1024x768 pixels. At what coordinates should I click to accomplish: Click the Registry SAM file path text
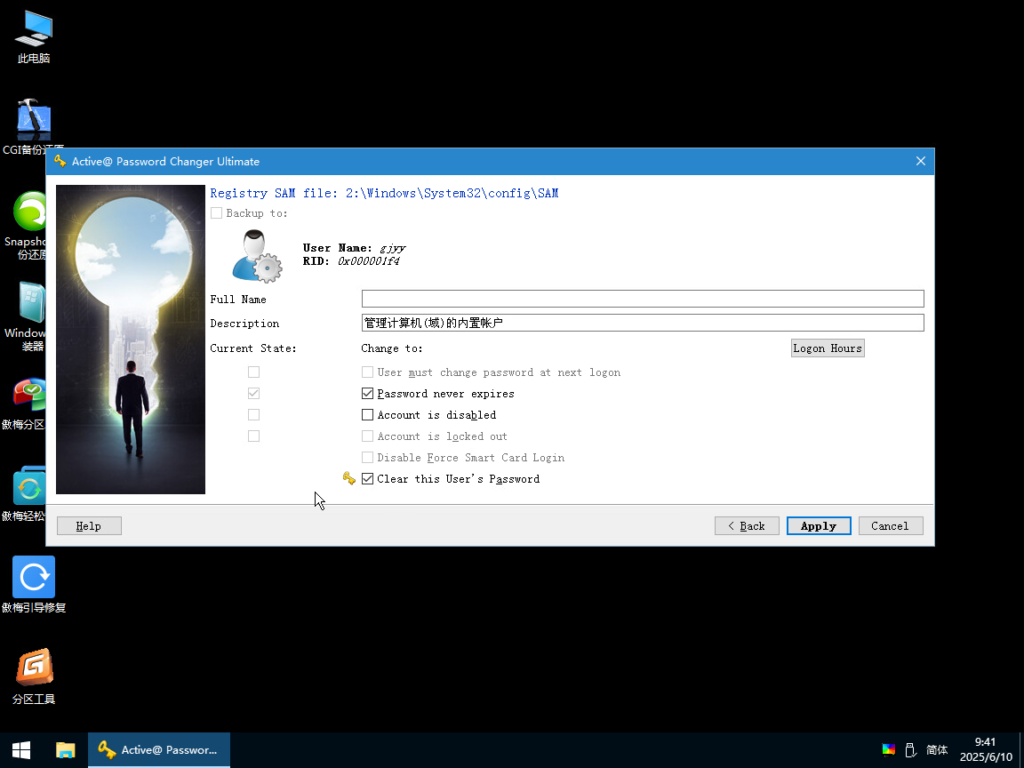coord(384,193)
